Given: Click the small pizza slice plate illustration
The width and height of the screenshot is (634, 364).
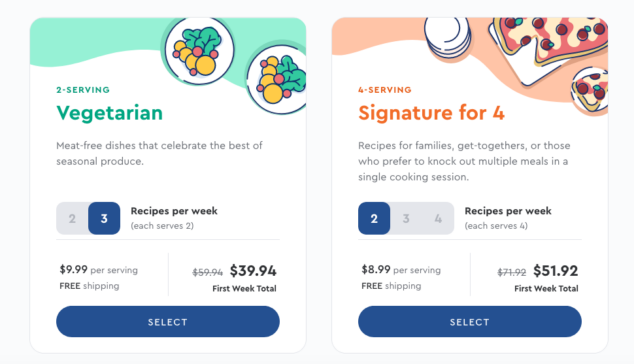Looking at the screenshot, I should (590, 91).
